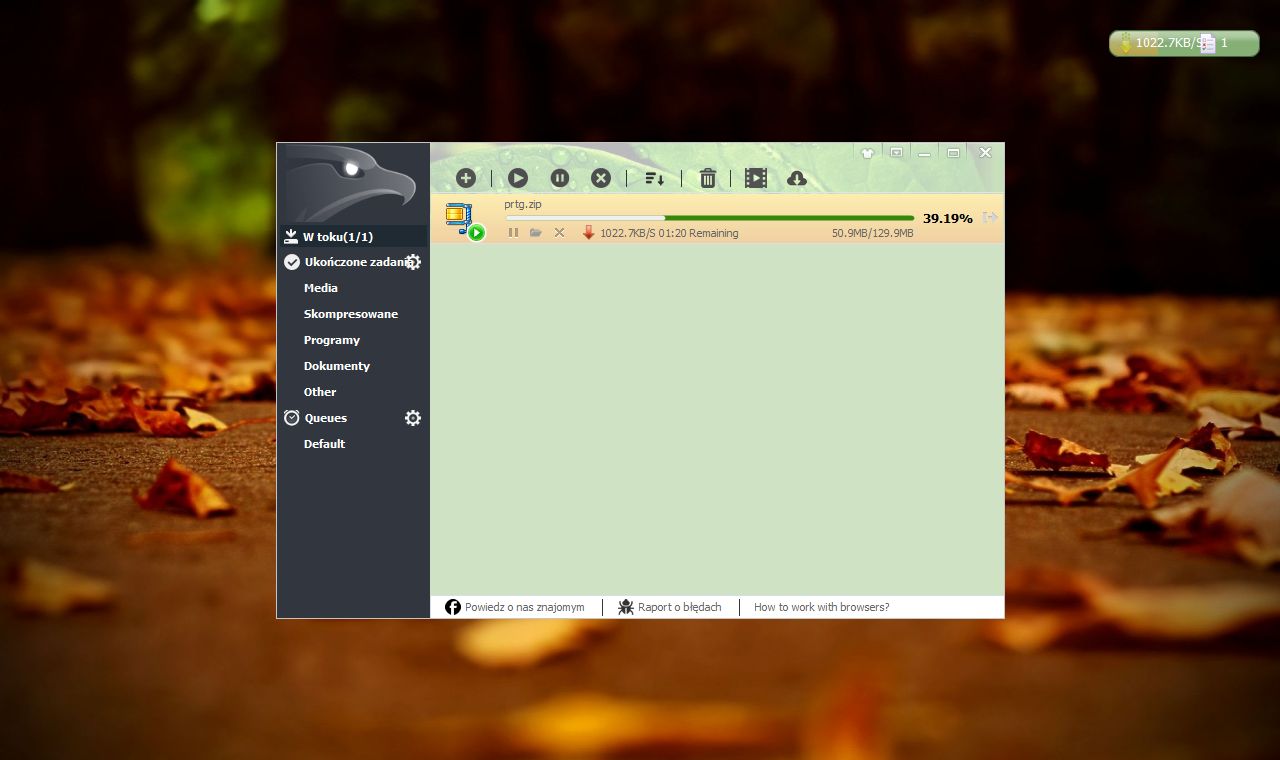Click the prtg.zip file name
Viewport: 1280px width, 760px height.
523,204
